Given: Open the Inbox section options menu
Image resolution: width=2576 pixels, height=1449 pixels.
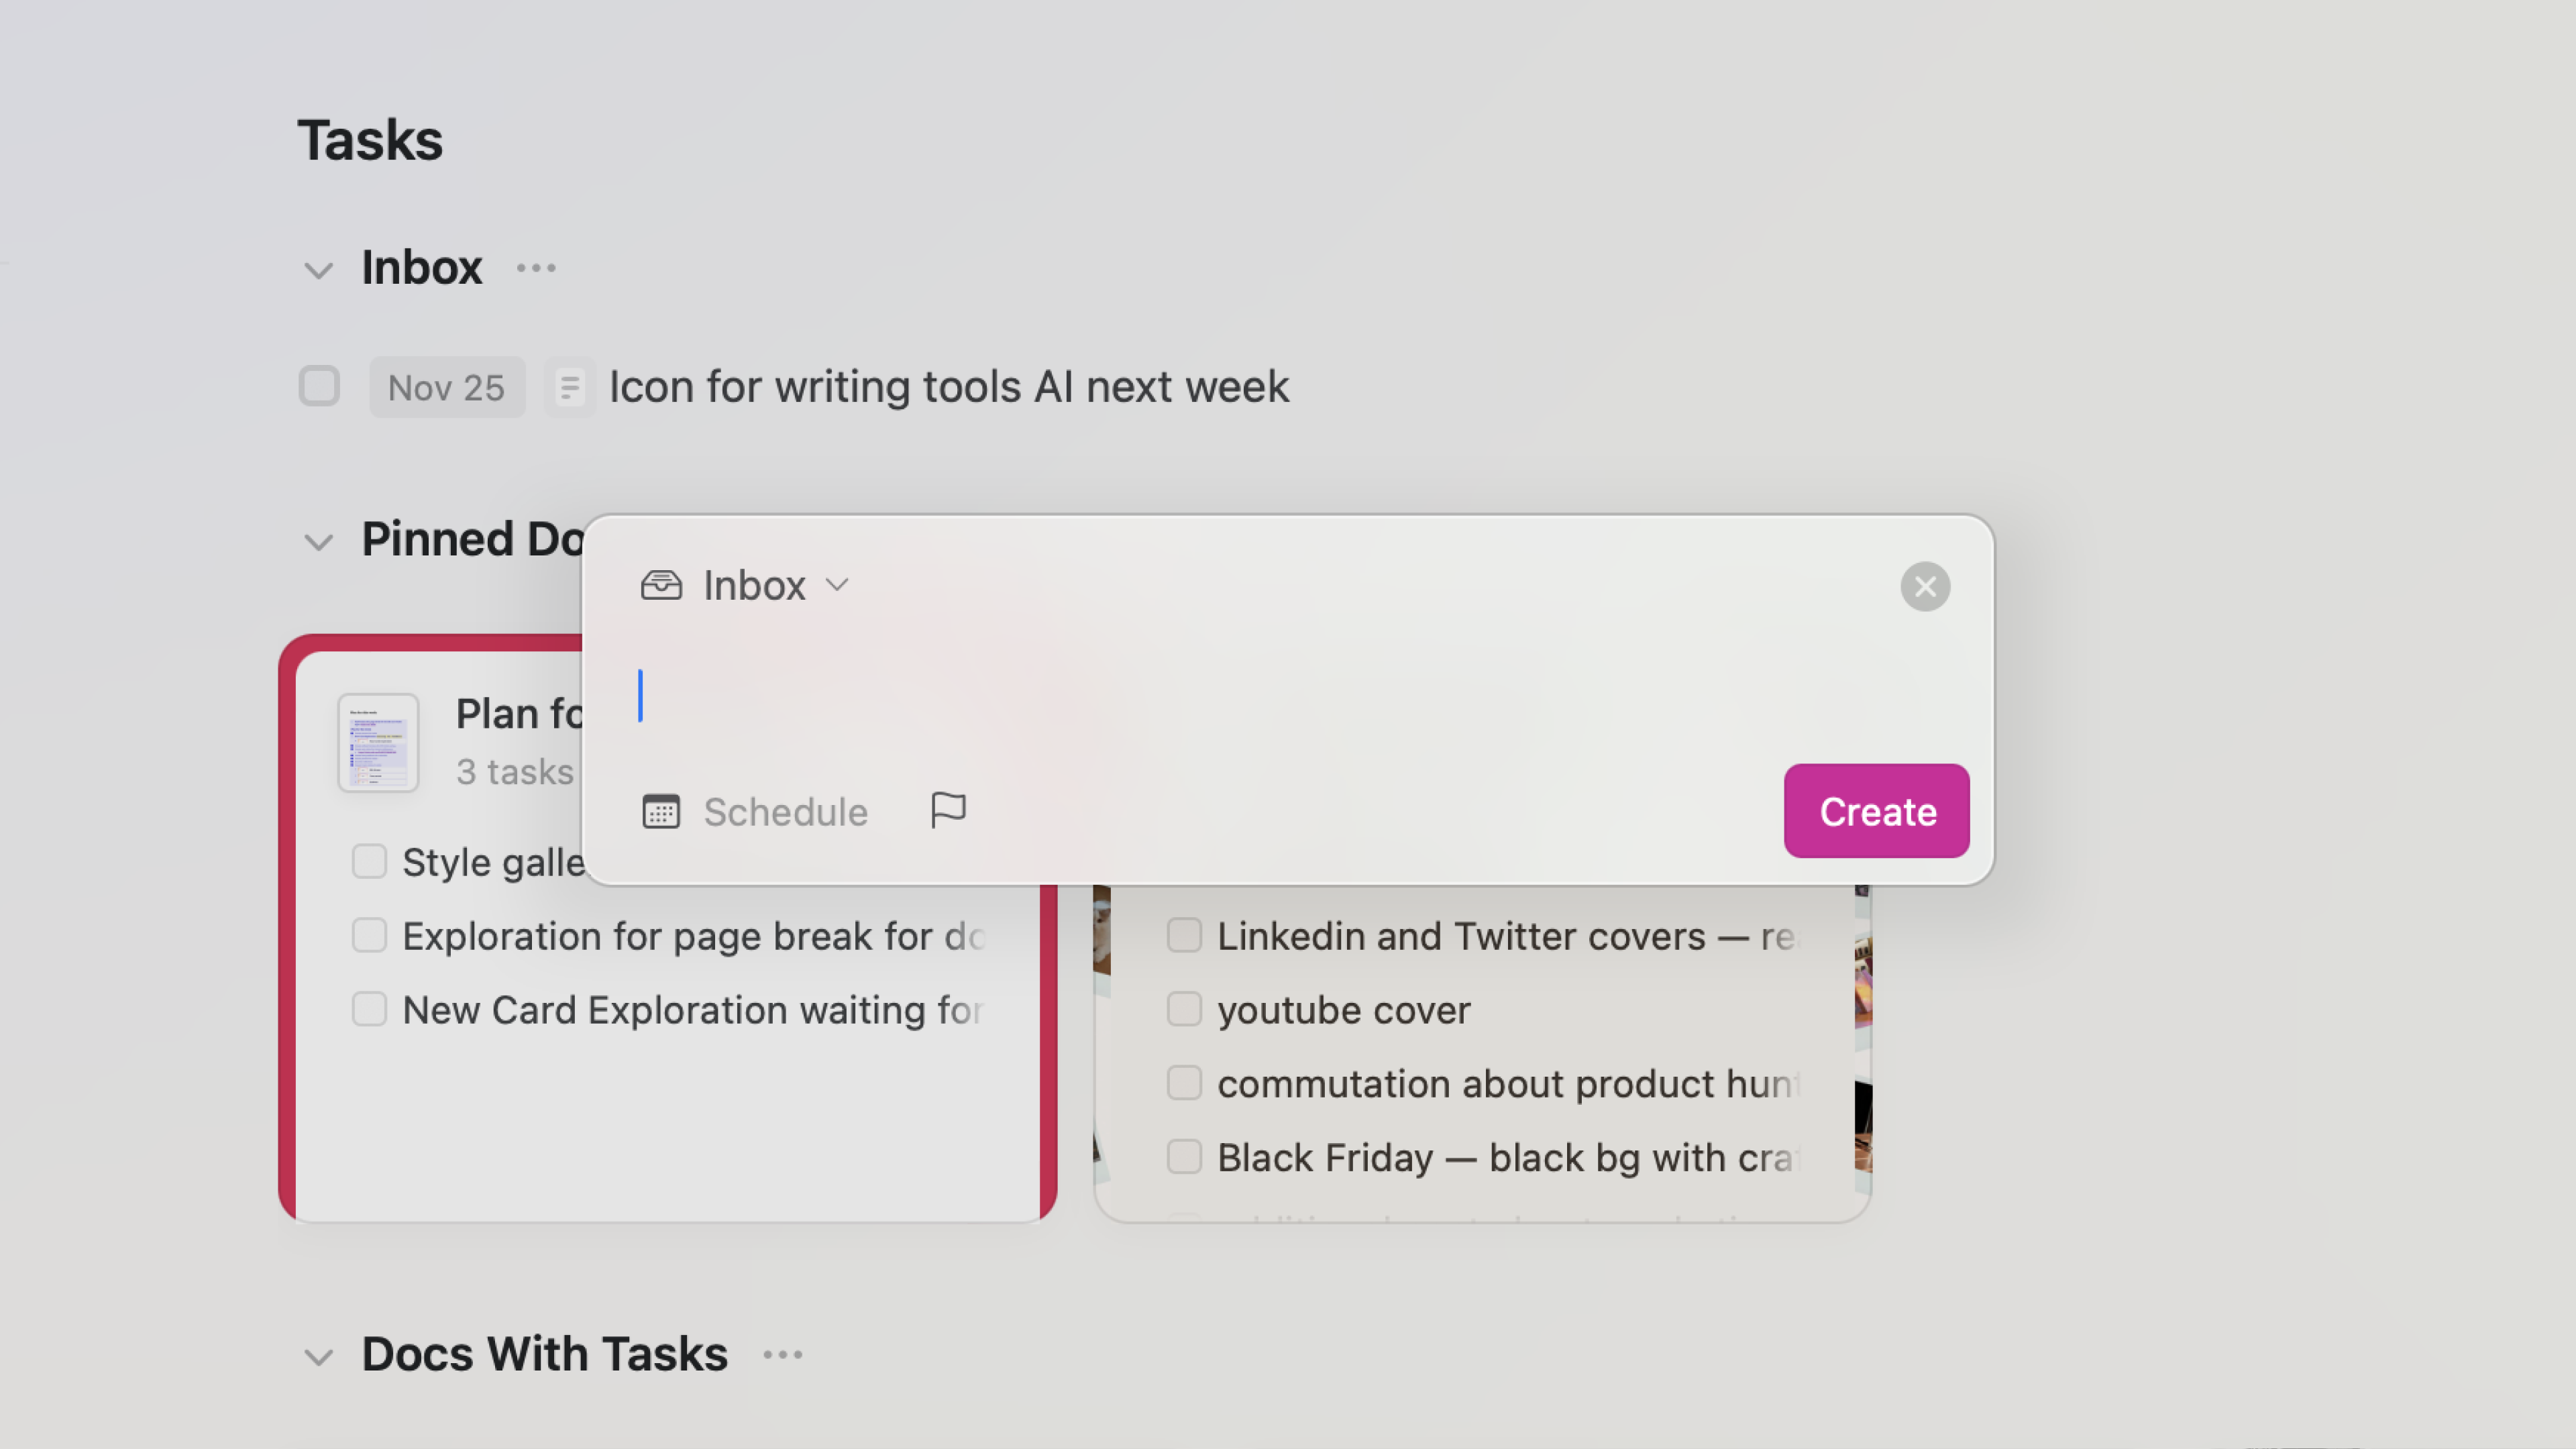Looking at the screenshot, I should pyautogui.click(x=535, y=268).
